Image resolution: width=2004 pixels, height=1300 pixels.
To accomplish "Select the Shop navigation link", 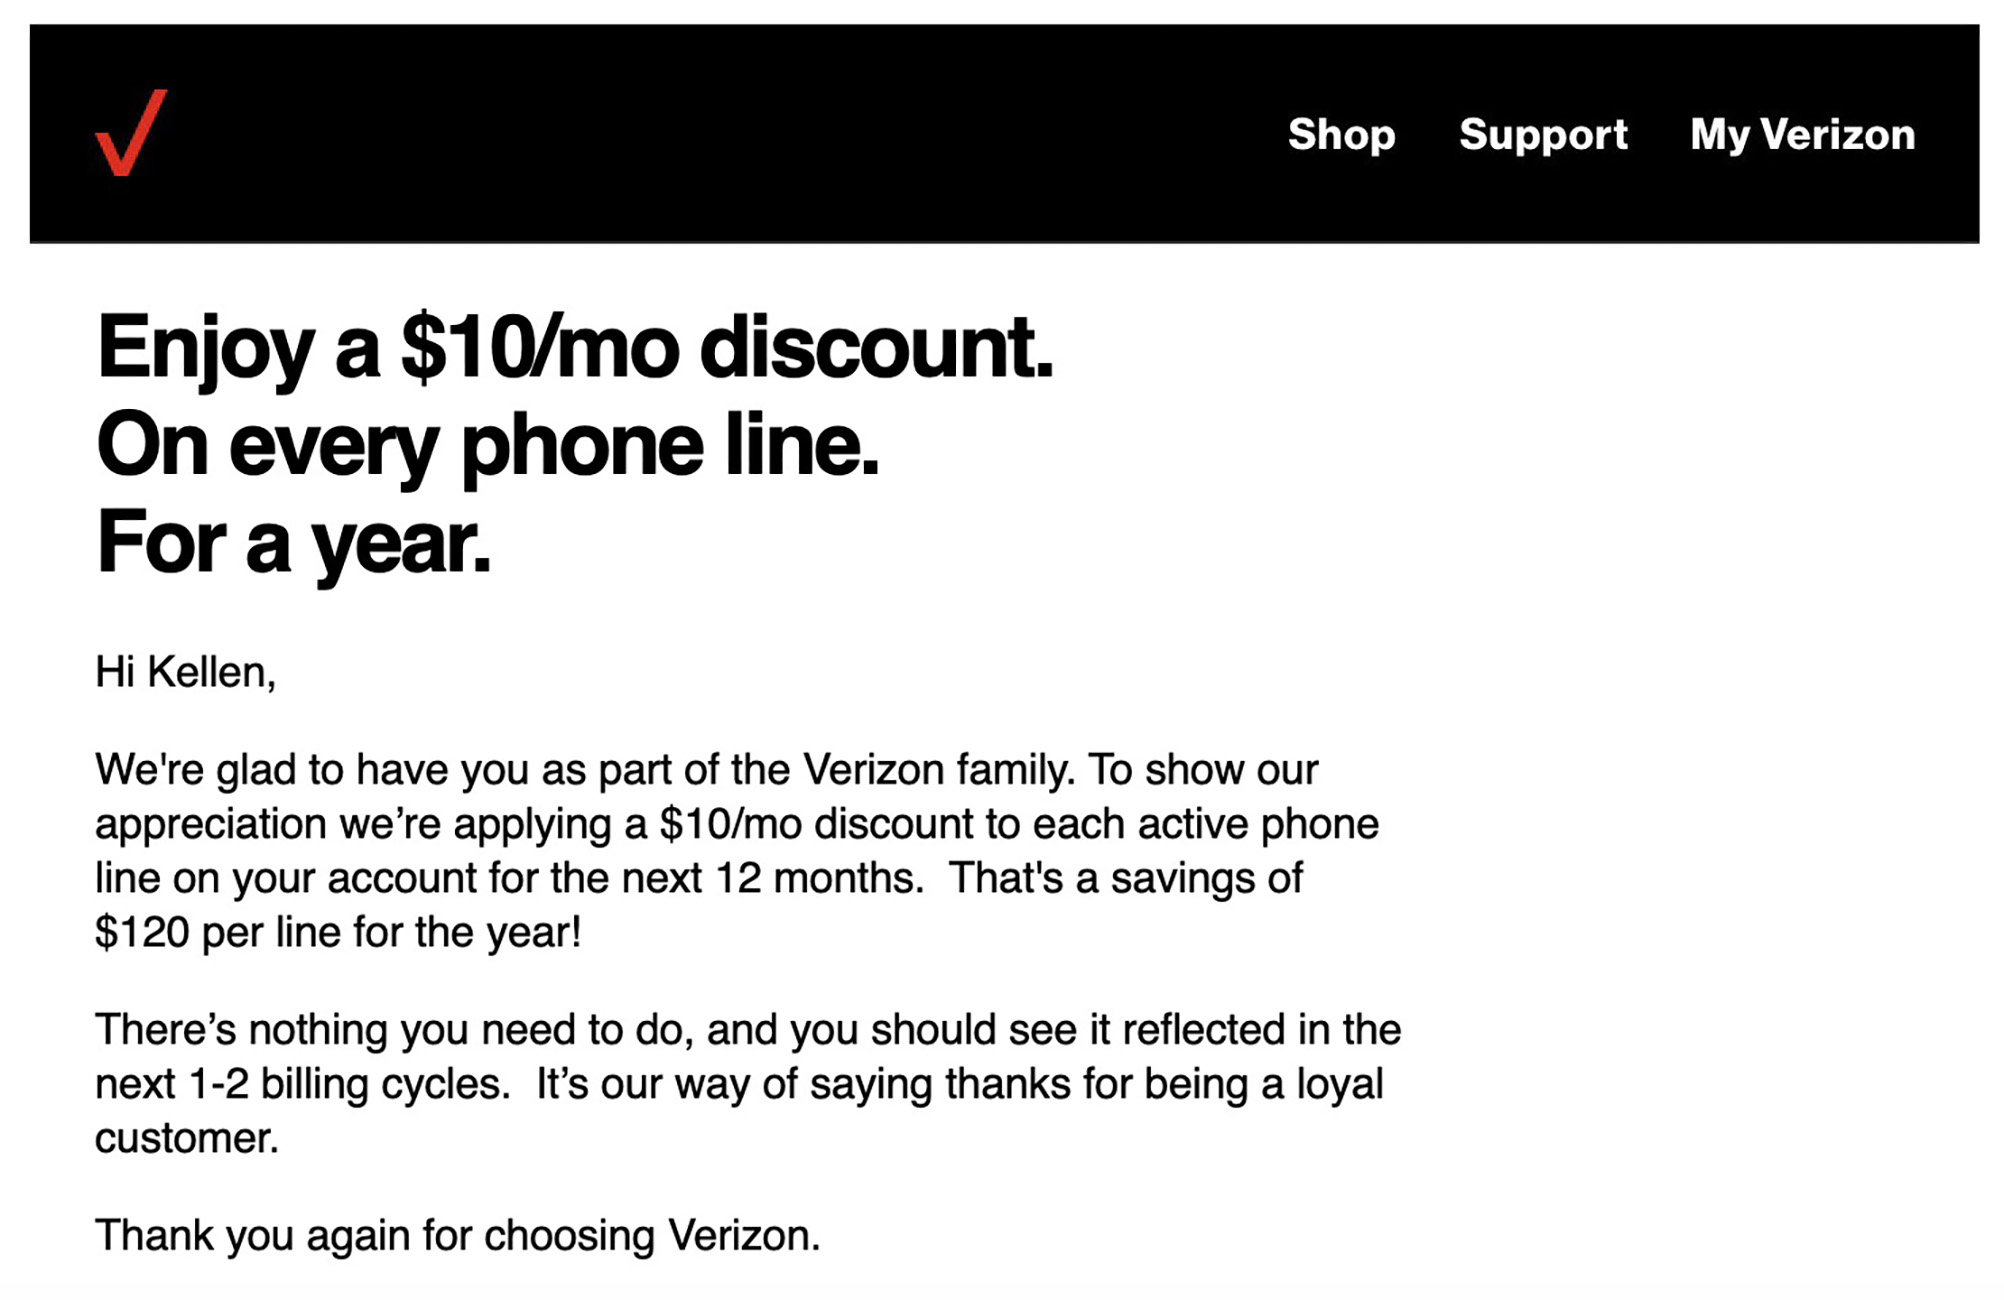I will pyautogui.click(x=1342, y=135).
